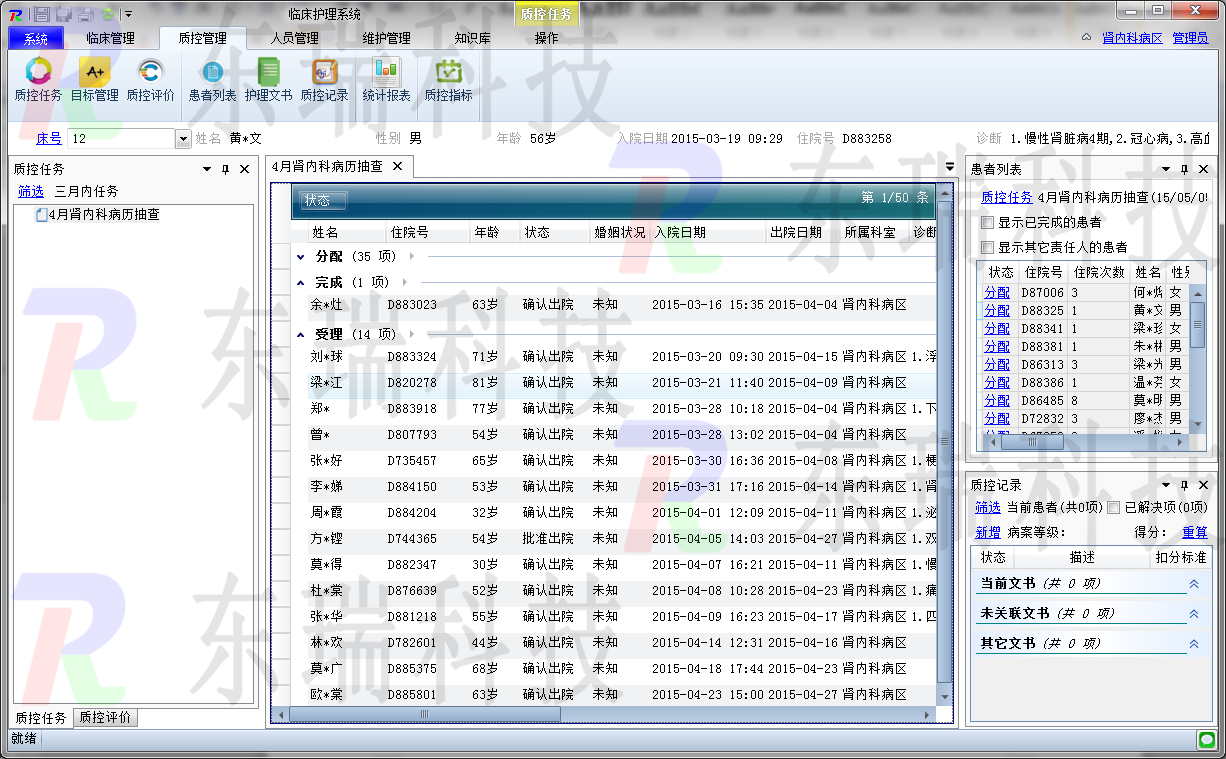Image resolution: width=1226 pixels, height=759 pixels.
Task: Expand the 分配 (35 项) group
Action: click(x=301, y=257)
